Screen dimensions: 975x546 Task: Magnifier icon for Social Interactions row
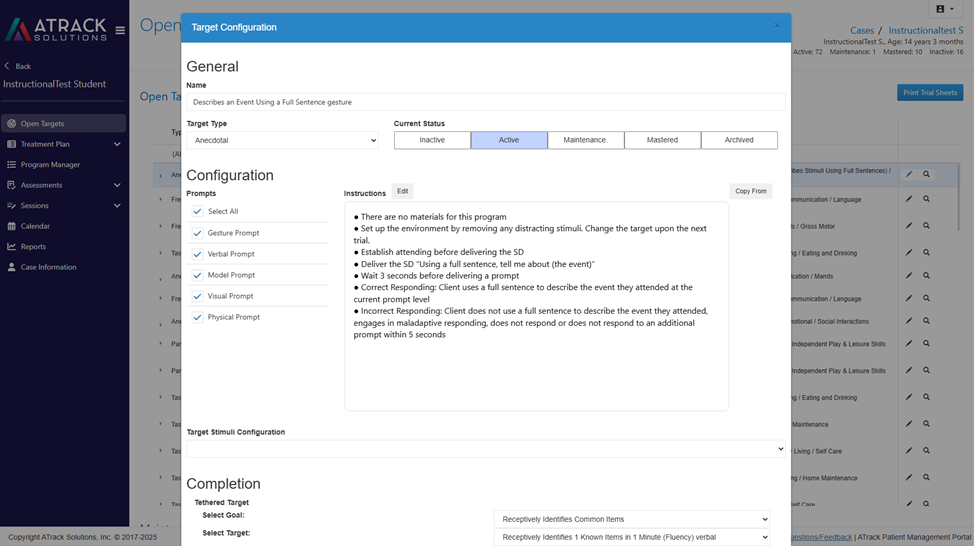[926, 321]
